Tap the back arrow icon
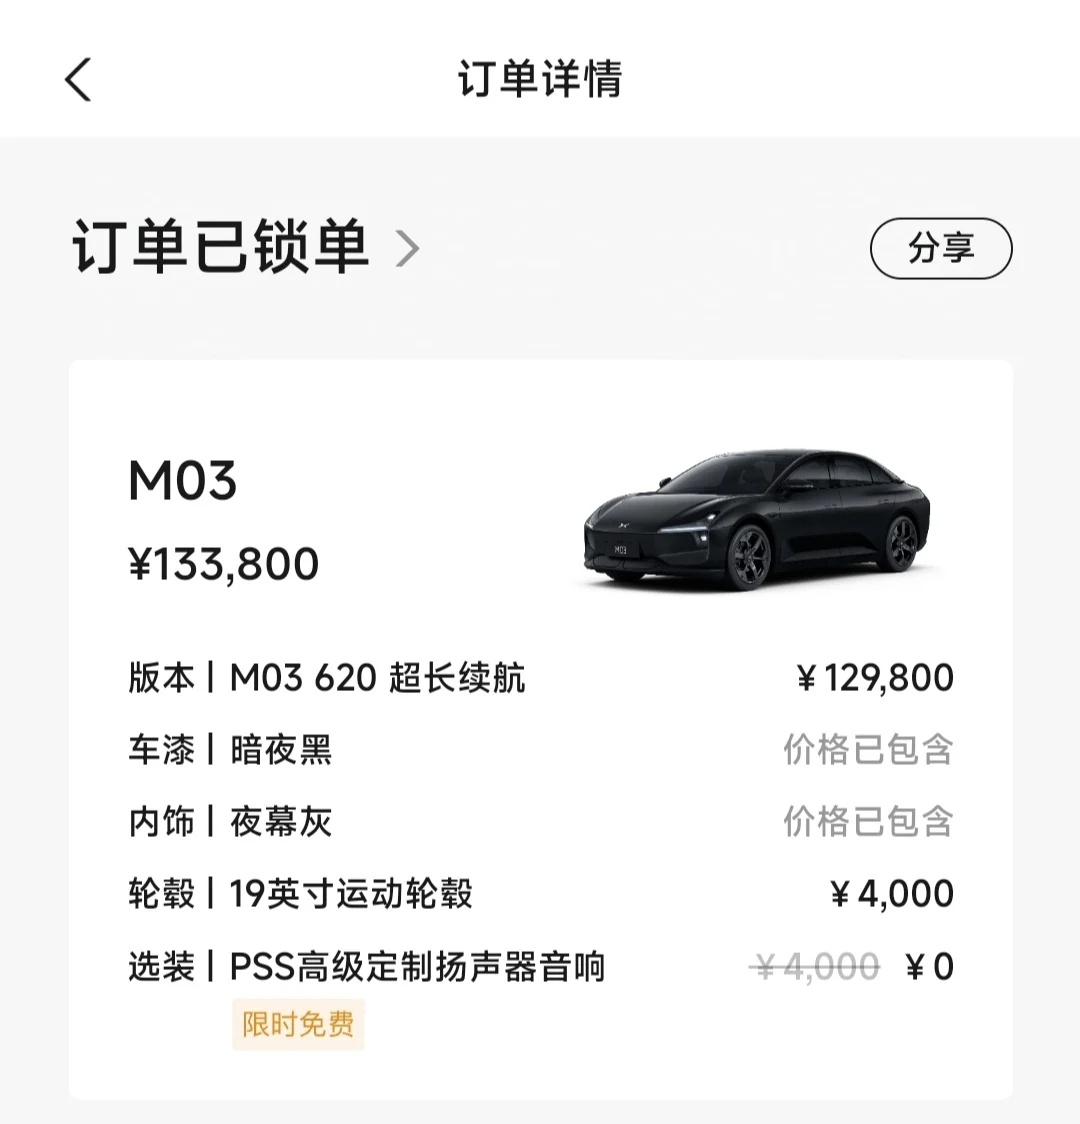The width and height of the screenshot is (1080, 1124). click(x=78, y=79)
